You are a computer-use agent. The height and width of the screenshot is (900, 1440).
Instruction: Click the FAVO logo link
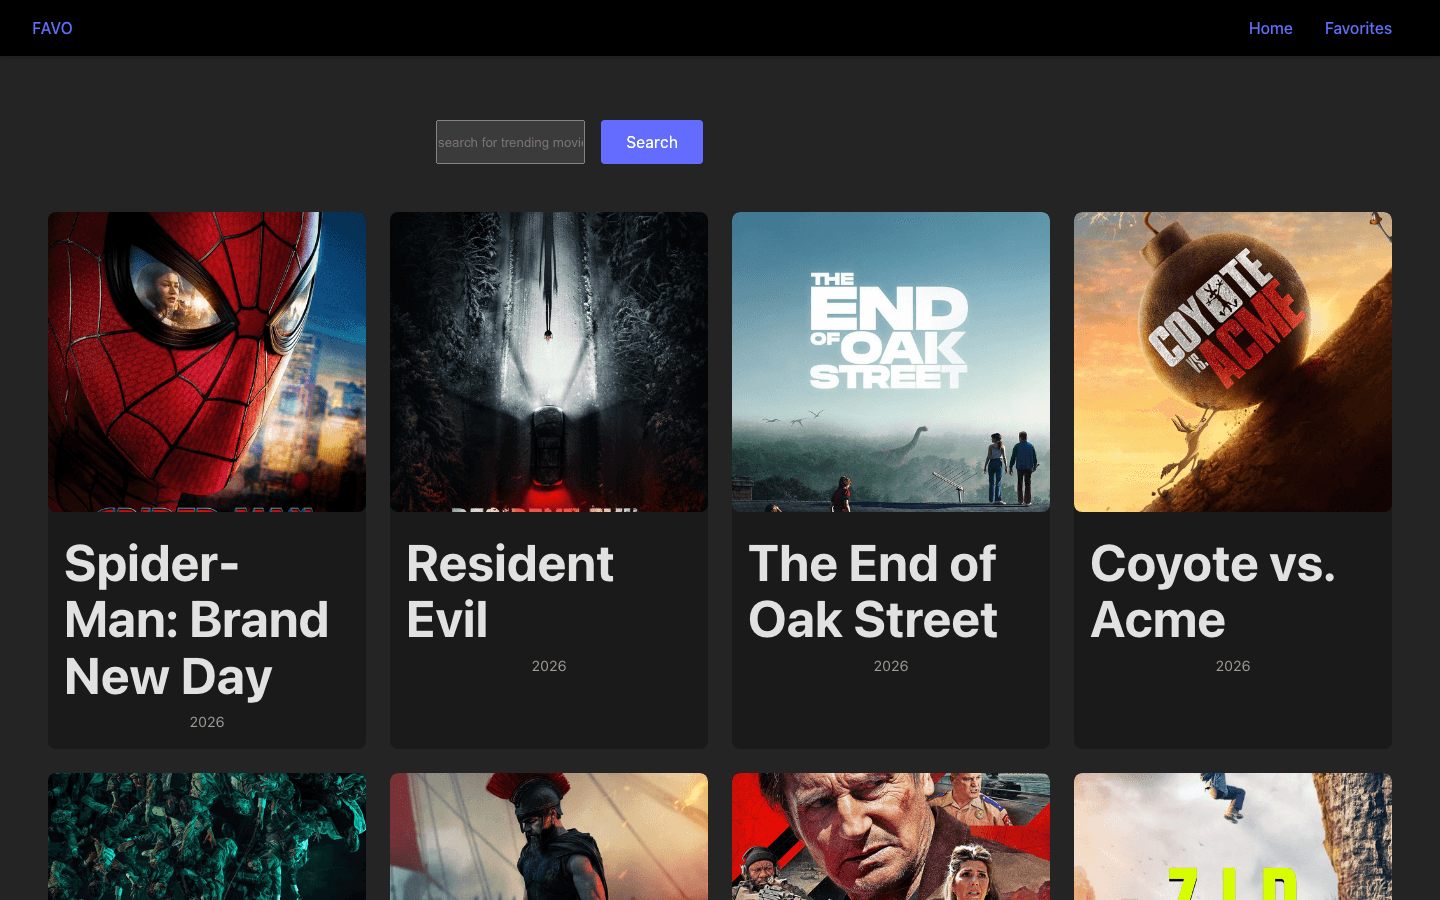[x=52, y=28]
